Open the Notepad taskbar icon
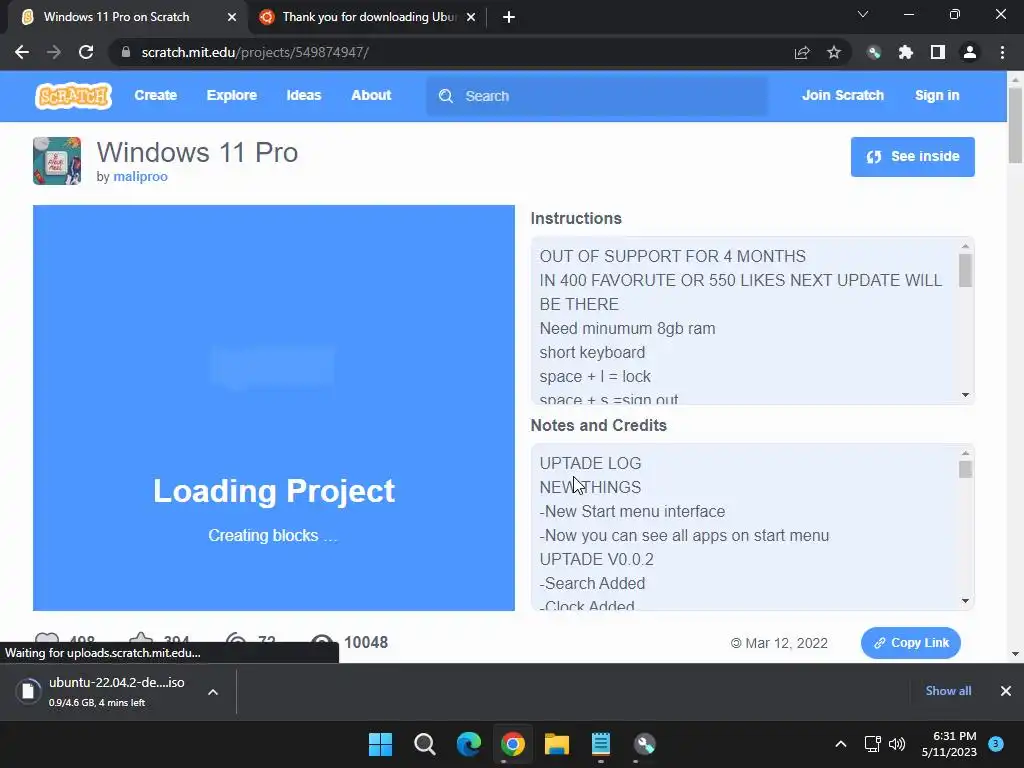The width and height of the screenshot is (1024, 768). point(601,744)
